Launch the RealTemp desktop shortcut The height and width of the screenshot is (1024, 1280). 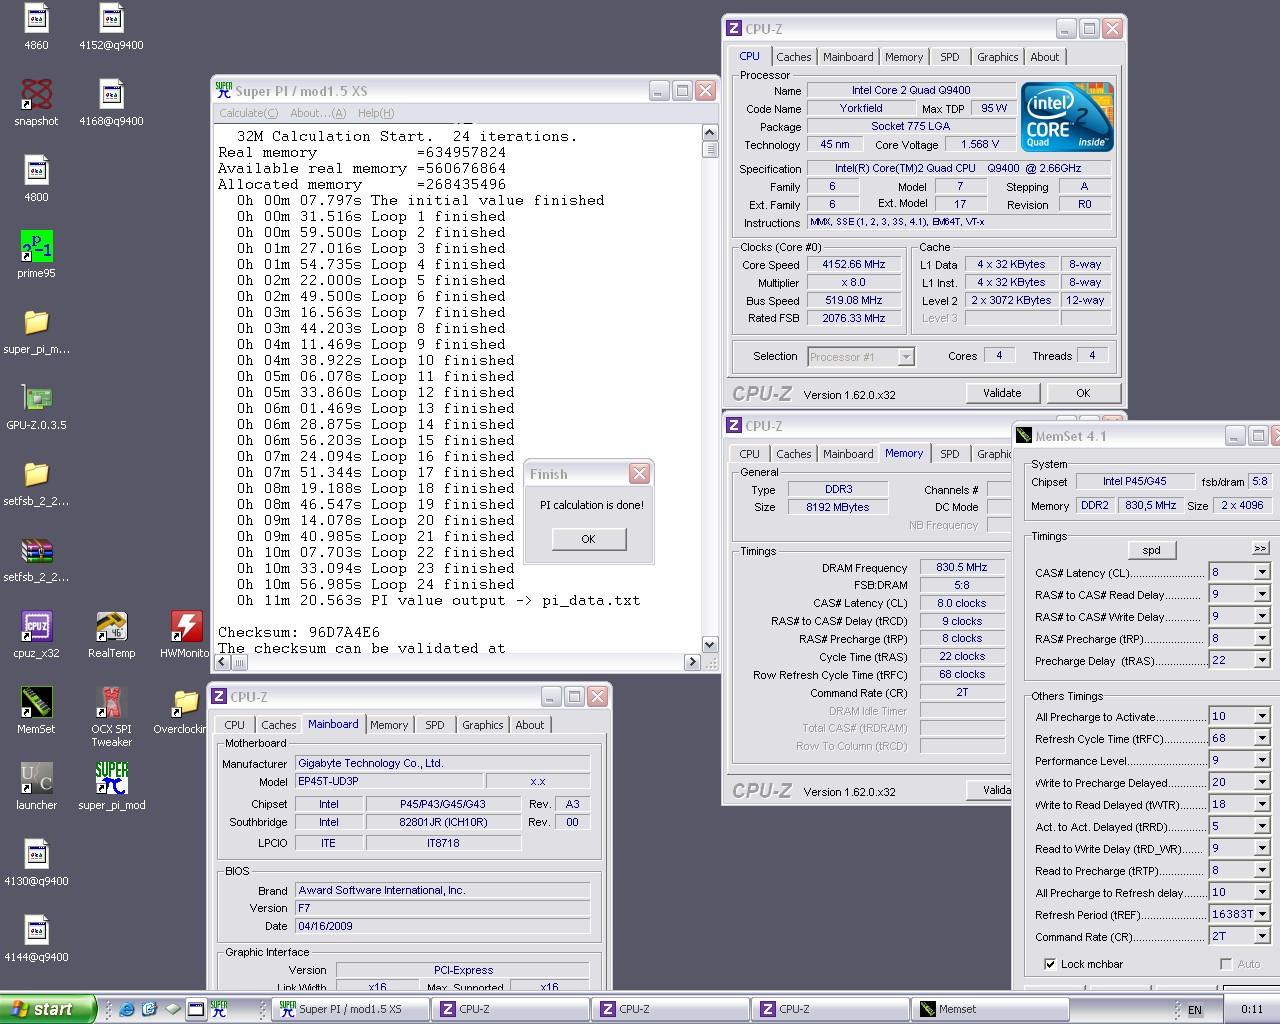111,628
